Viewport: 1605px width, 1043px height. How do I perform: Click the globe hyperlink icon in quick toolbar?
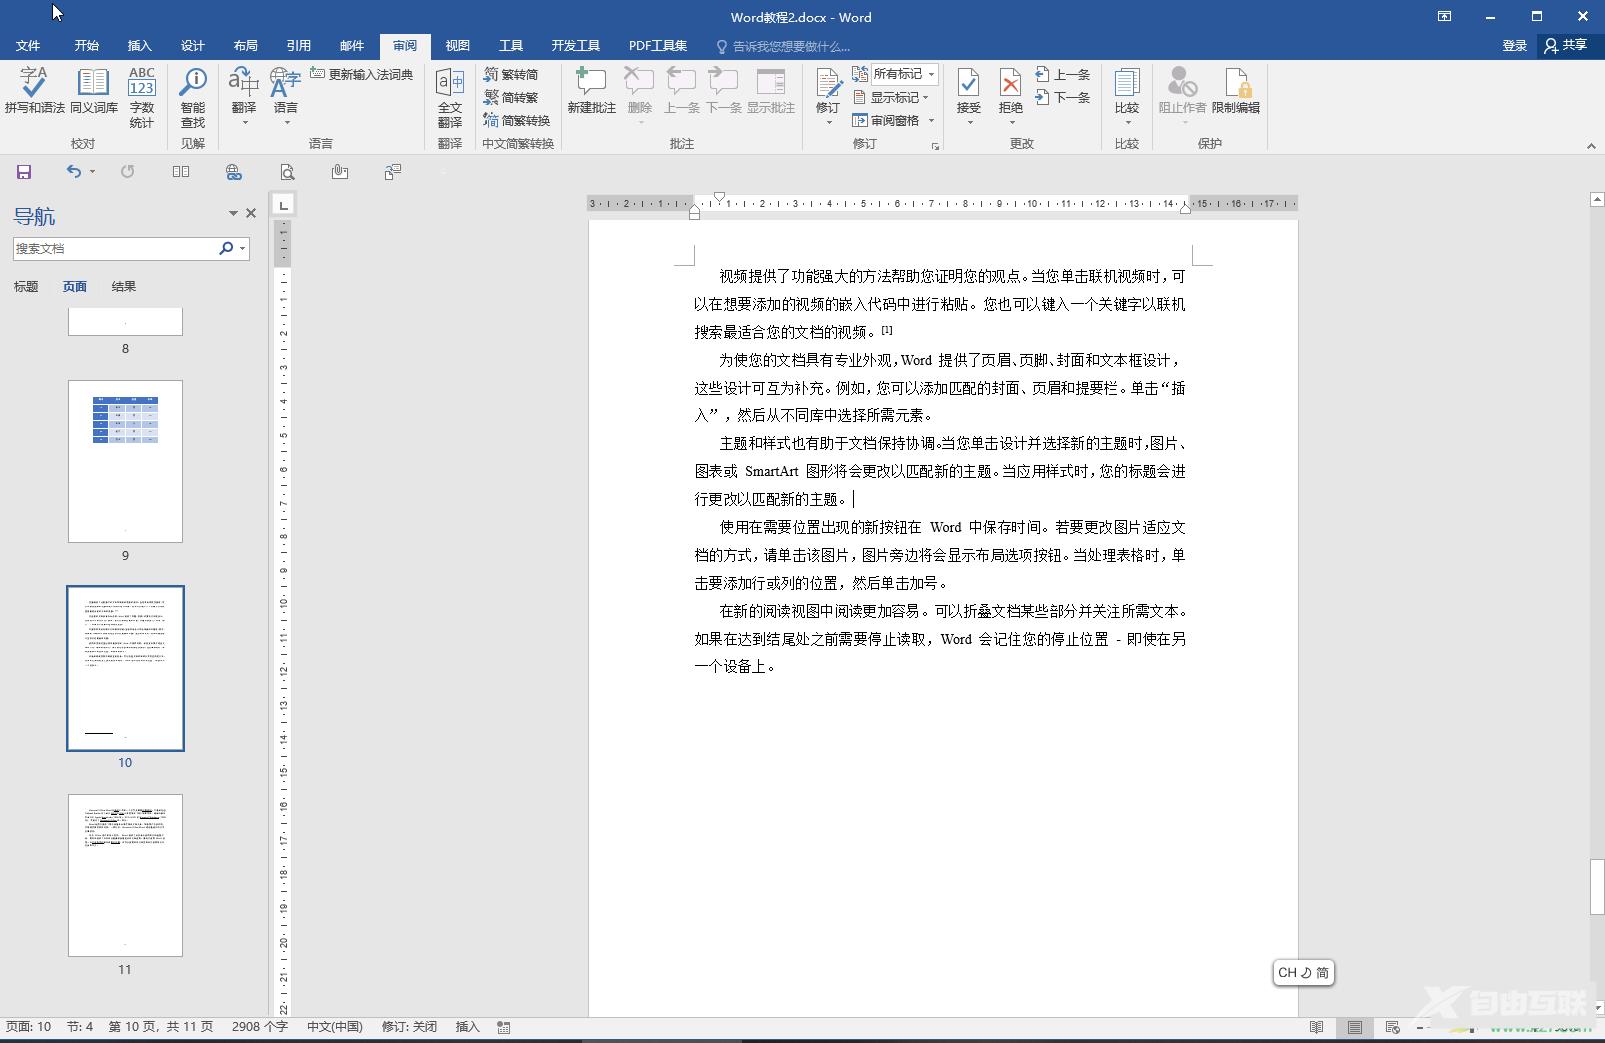pyautogui.click(x=234, y=172)
